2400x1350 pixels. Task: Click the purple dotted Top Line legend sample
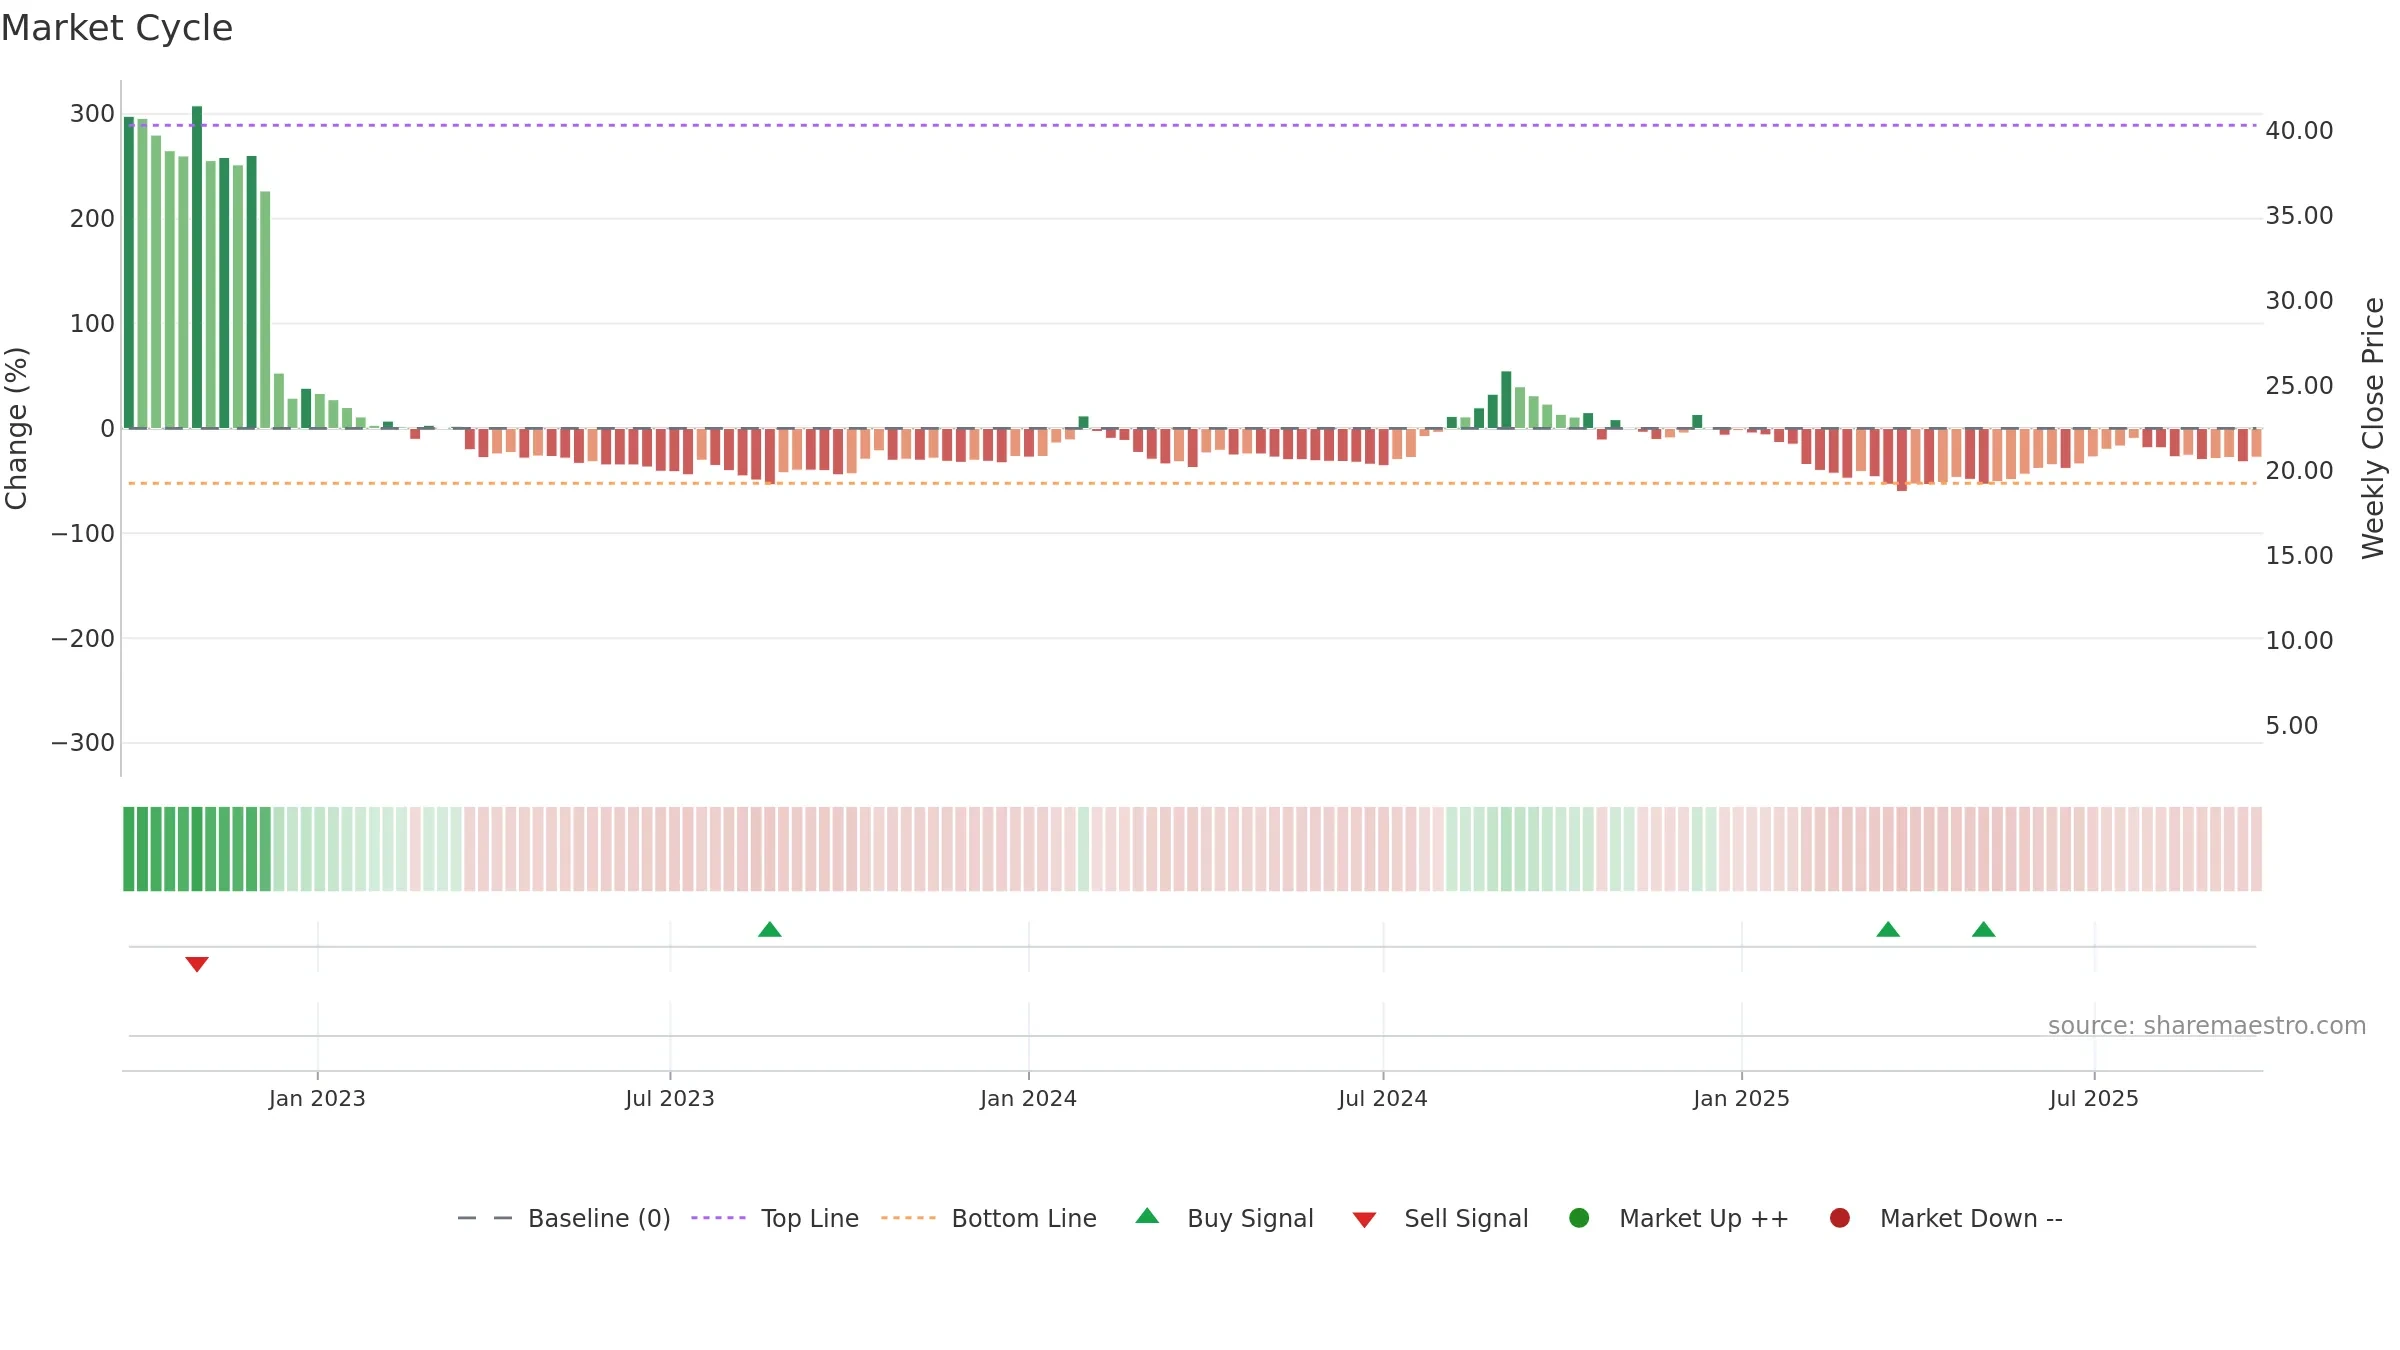click(x=718, y=1218)
